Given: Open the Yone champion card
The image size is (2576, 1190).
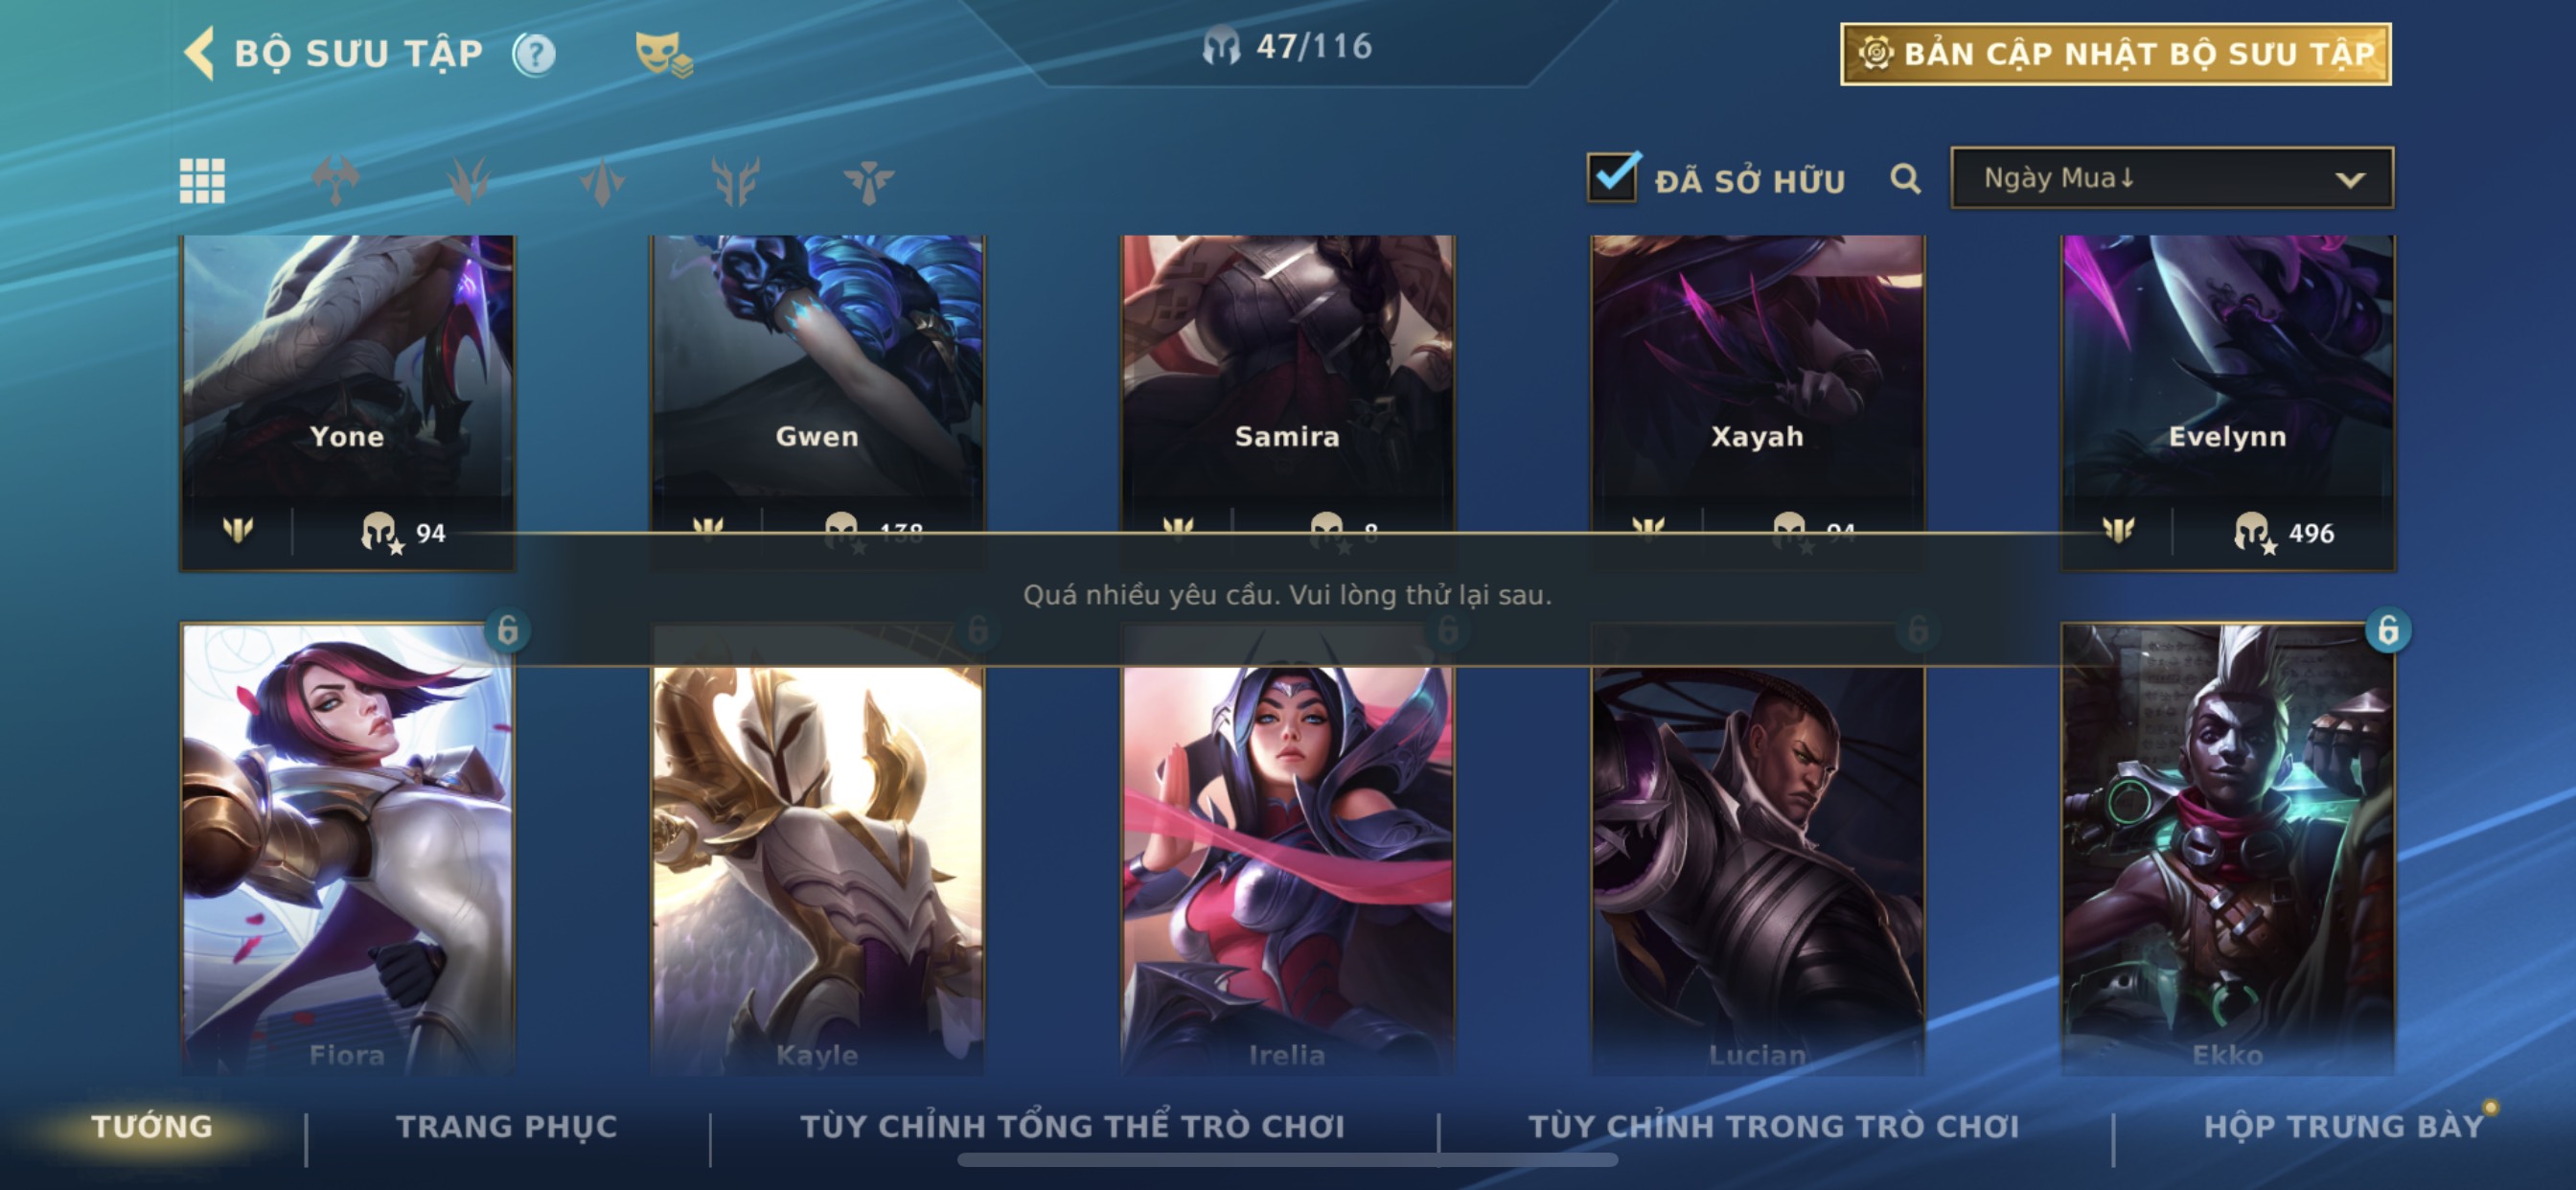Looking at the screenshot, I should click(x=347, y=402).
